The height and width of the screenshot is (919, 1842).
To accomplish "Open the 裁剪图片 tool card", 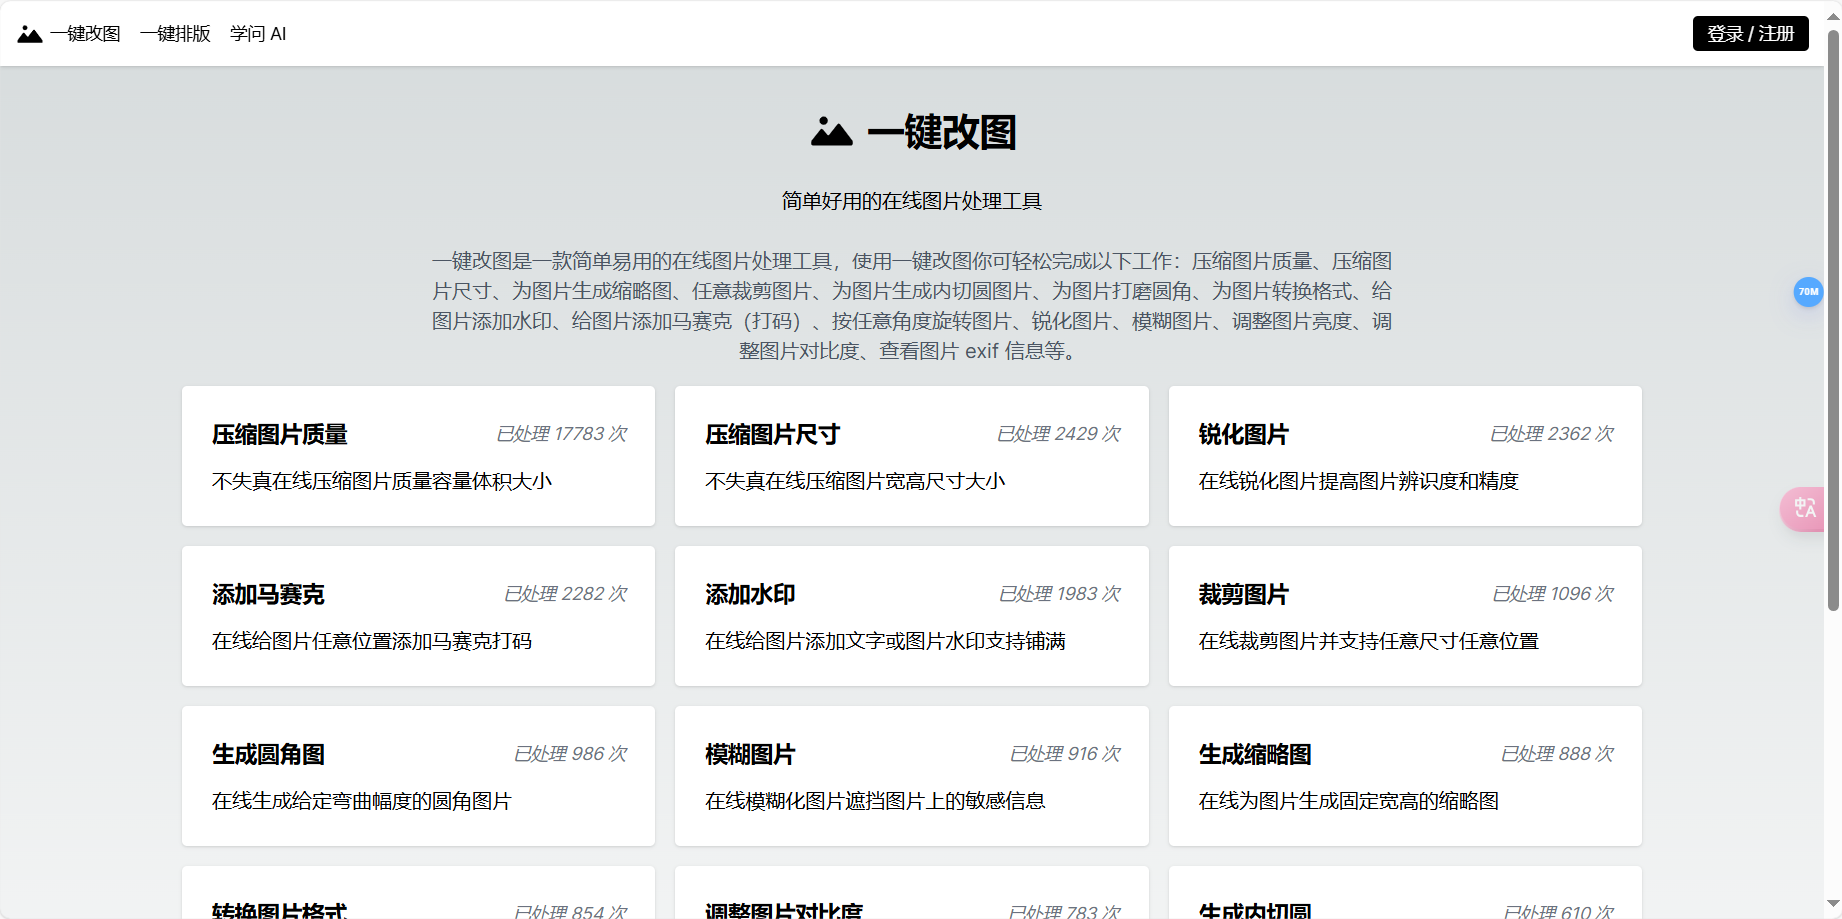I will tap(1404, 616).
